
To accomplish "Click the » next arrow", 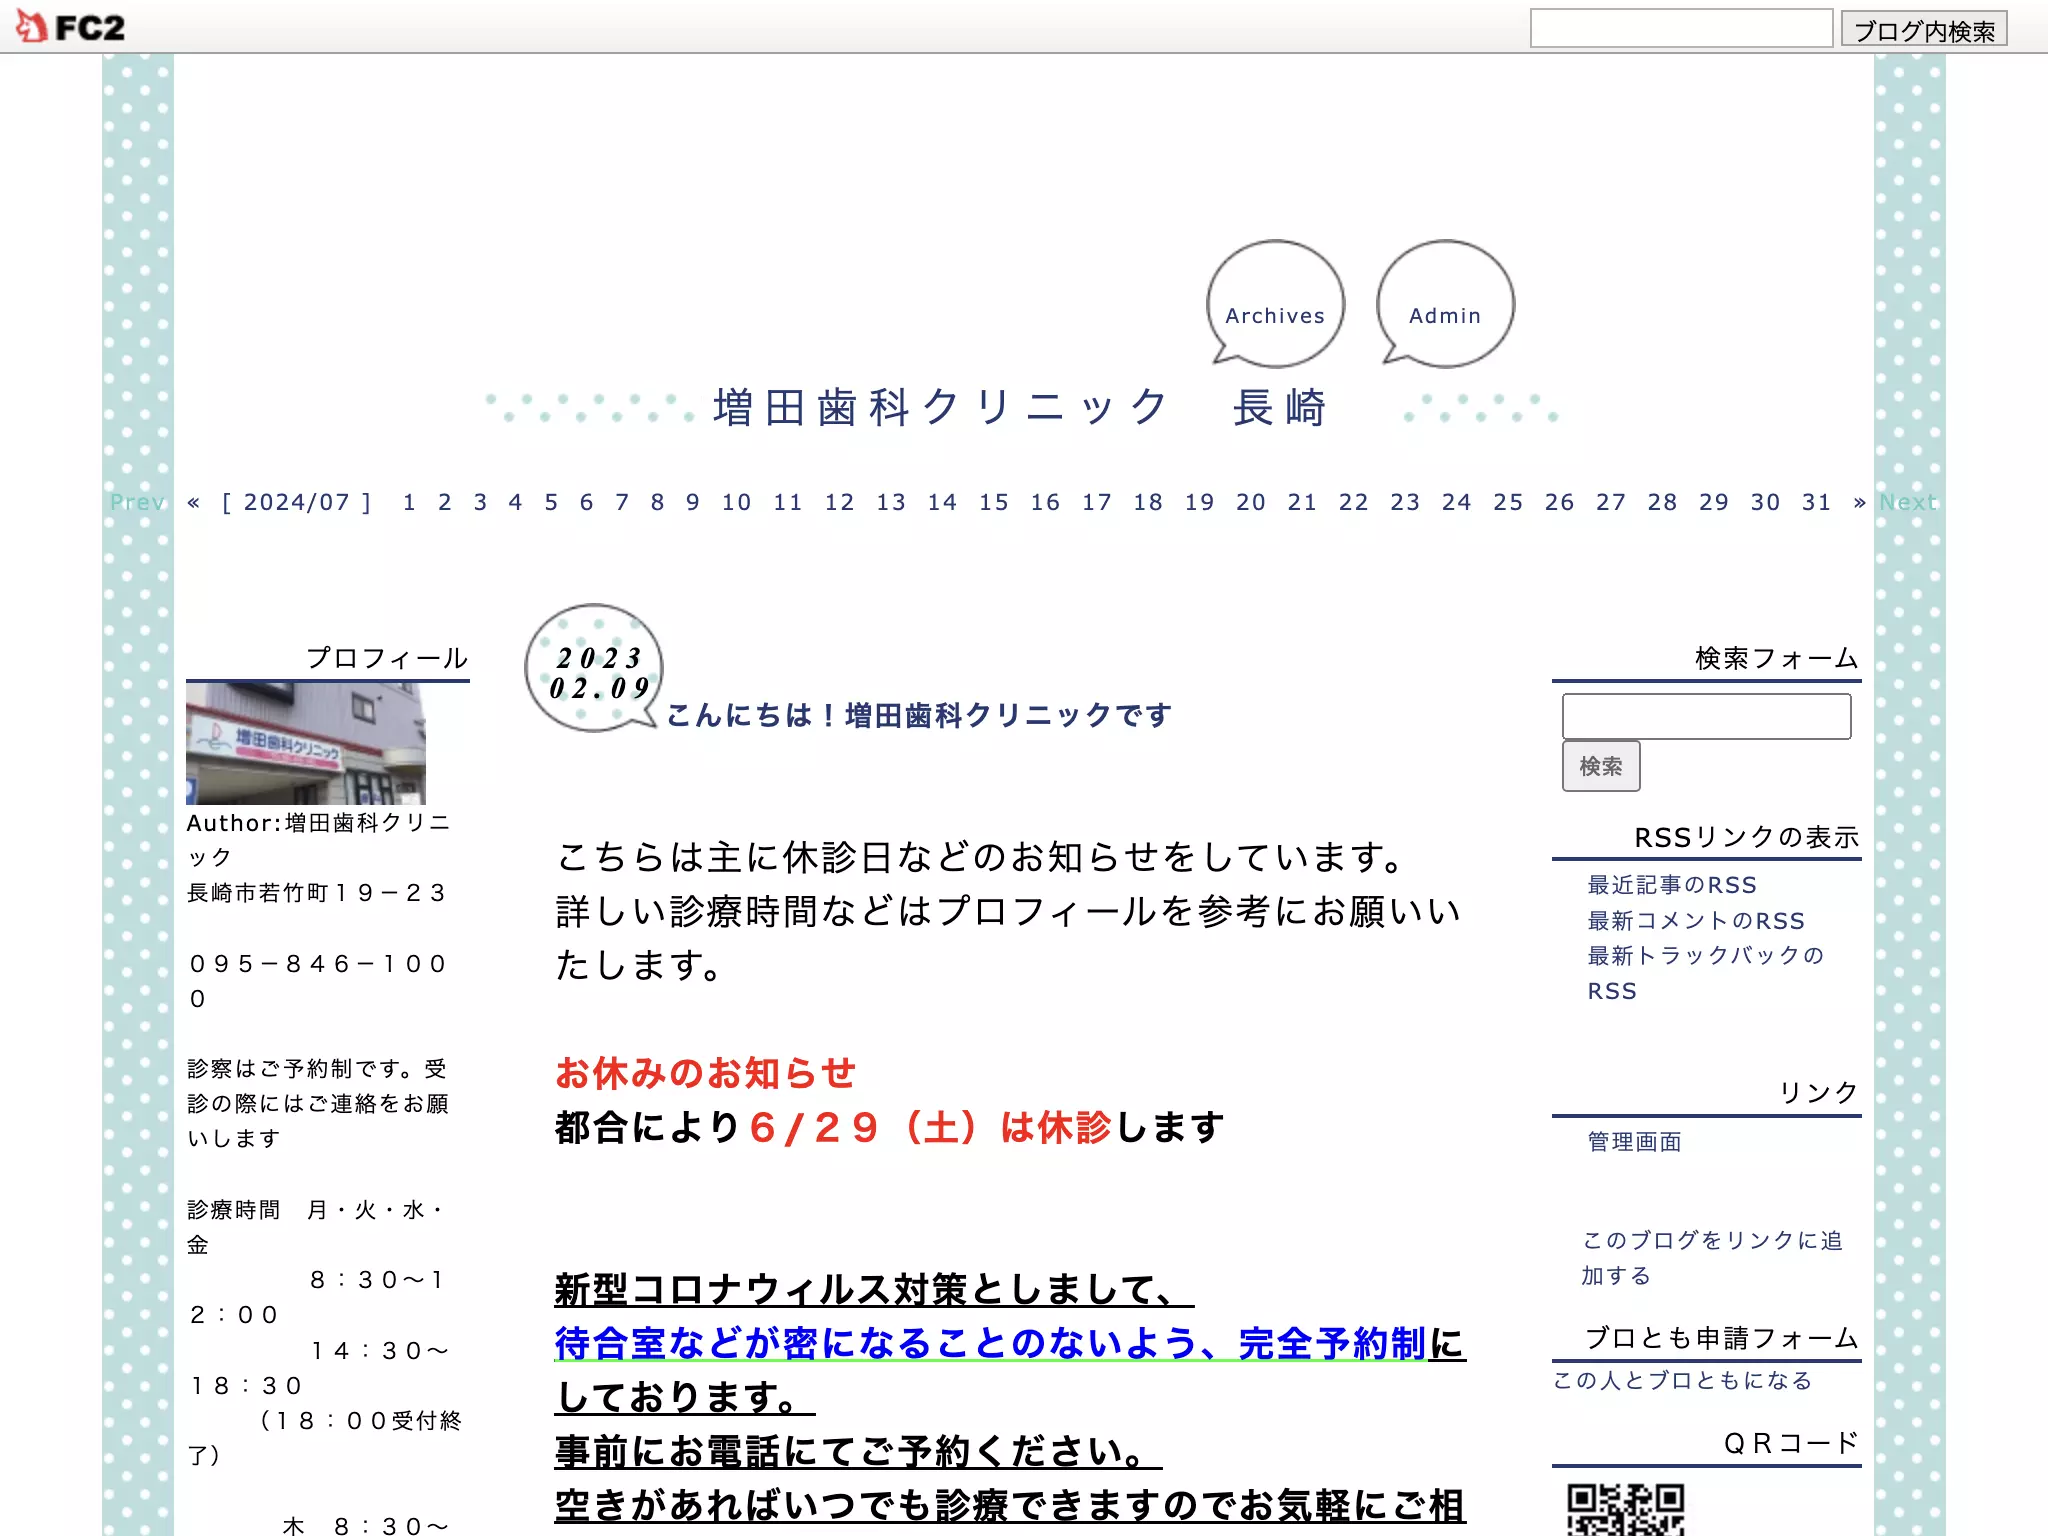I will [x=1859, y=502].
